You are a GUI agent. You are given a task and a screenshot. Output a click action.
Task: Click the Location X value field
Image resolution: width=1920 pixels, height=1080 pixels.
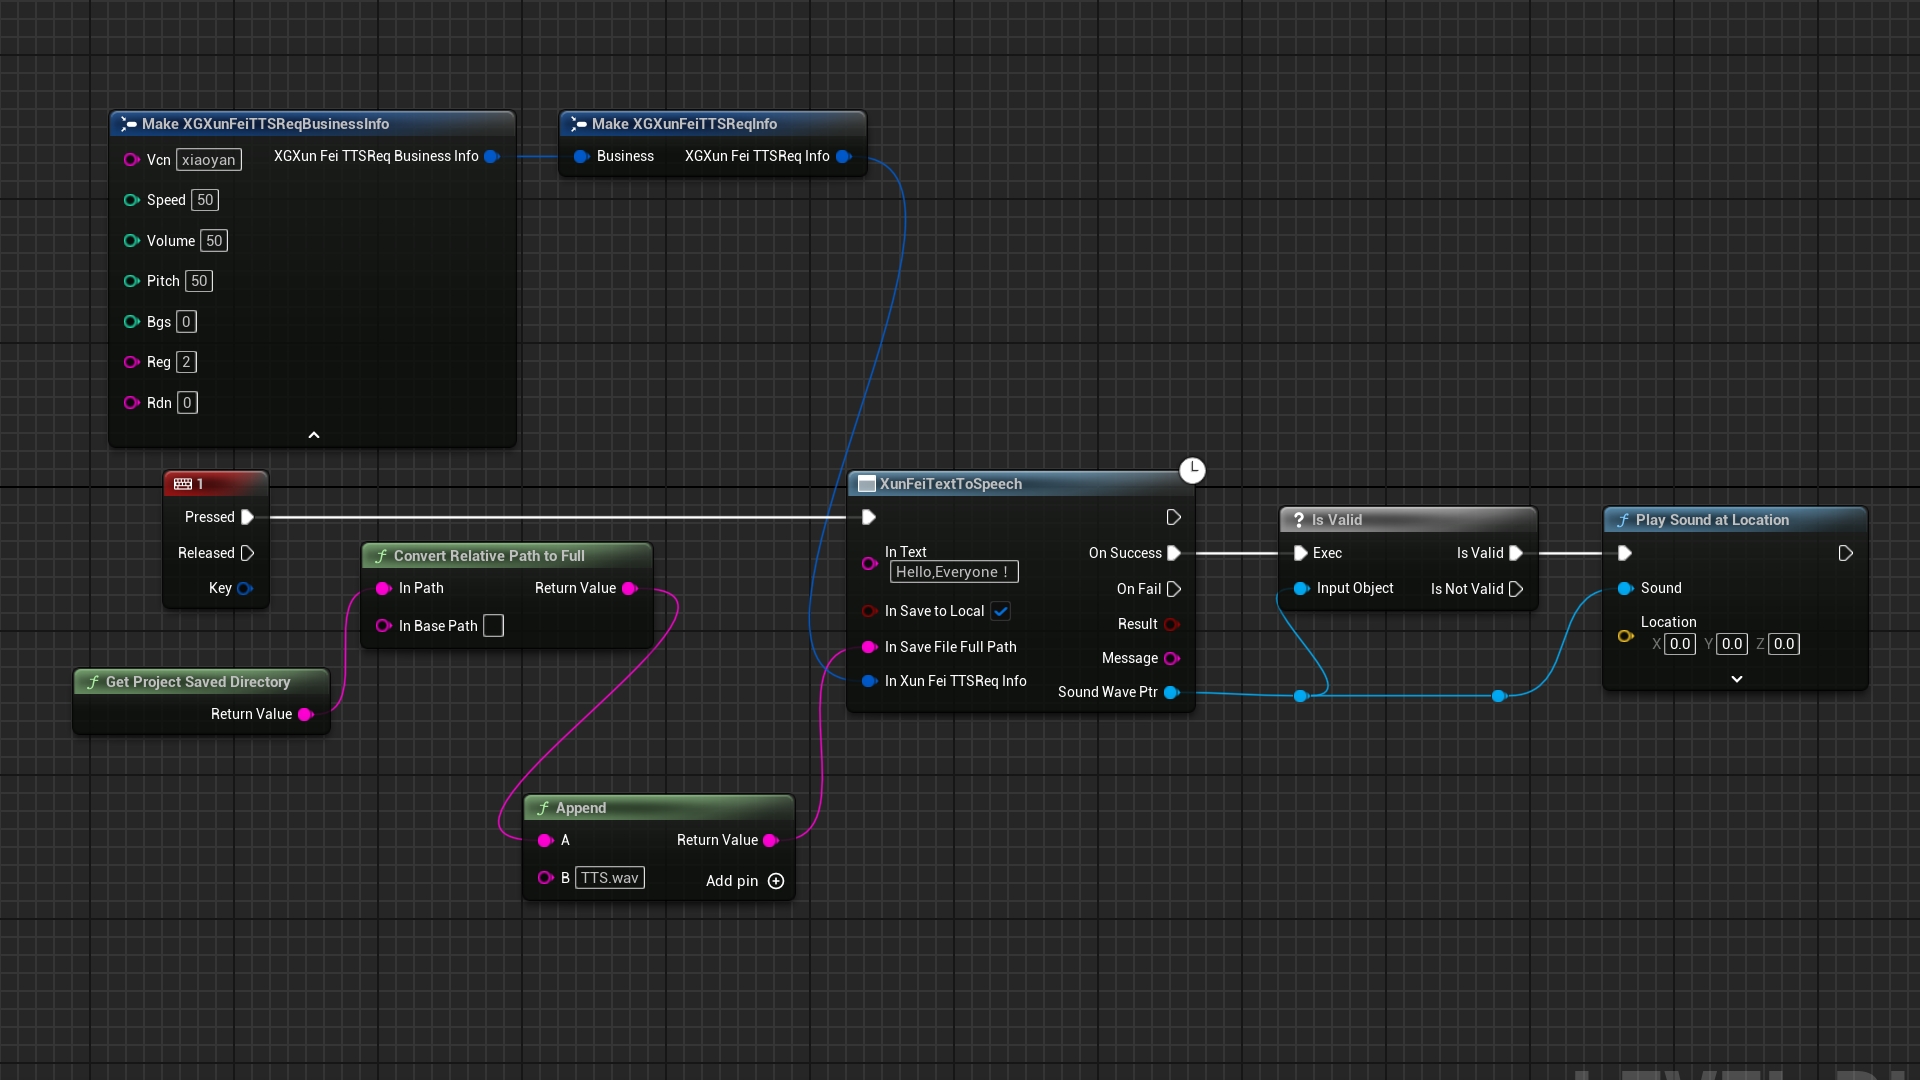coord(1679,644)
